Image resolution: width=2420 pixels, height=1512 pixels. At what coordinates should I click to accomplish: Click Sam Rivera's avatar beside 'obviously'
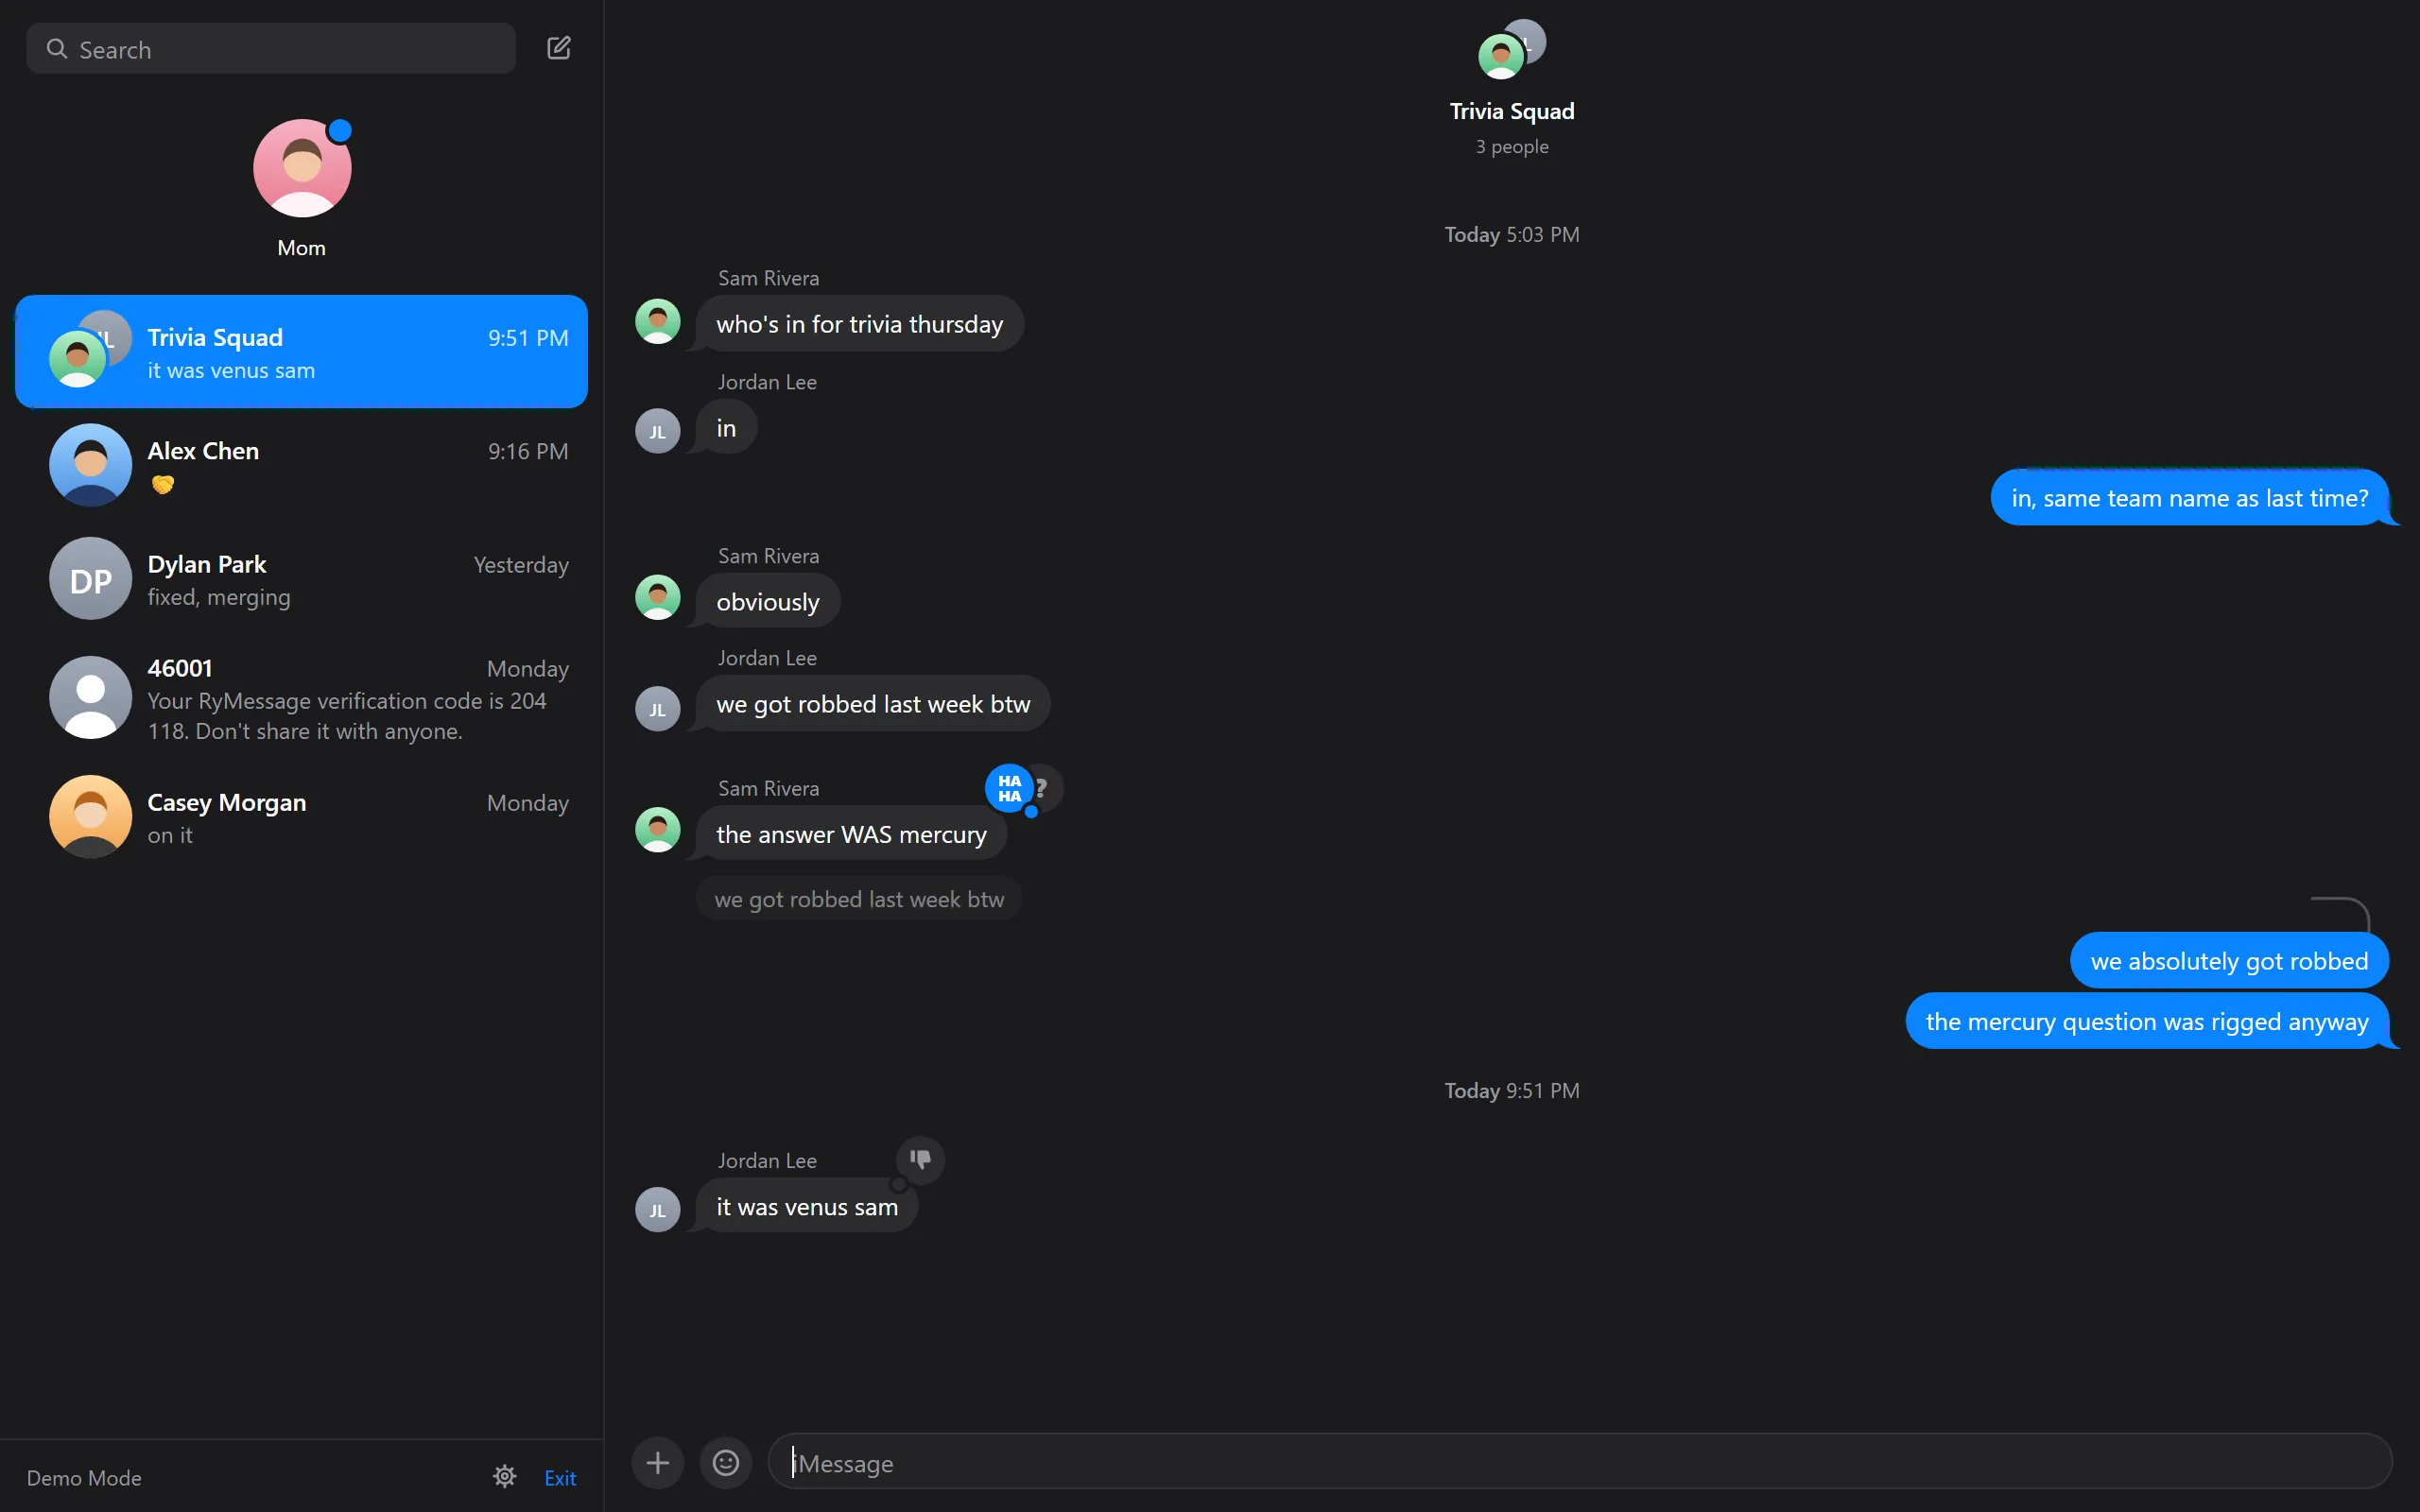pos(658,597)
